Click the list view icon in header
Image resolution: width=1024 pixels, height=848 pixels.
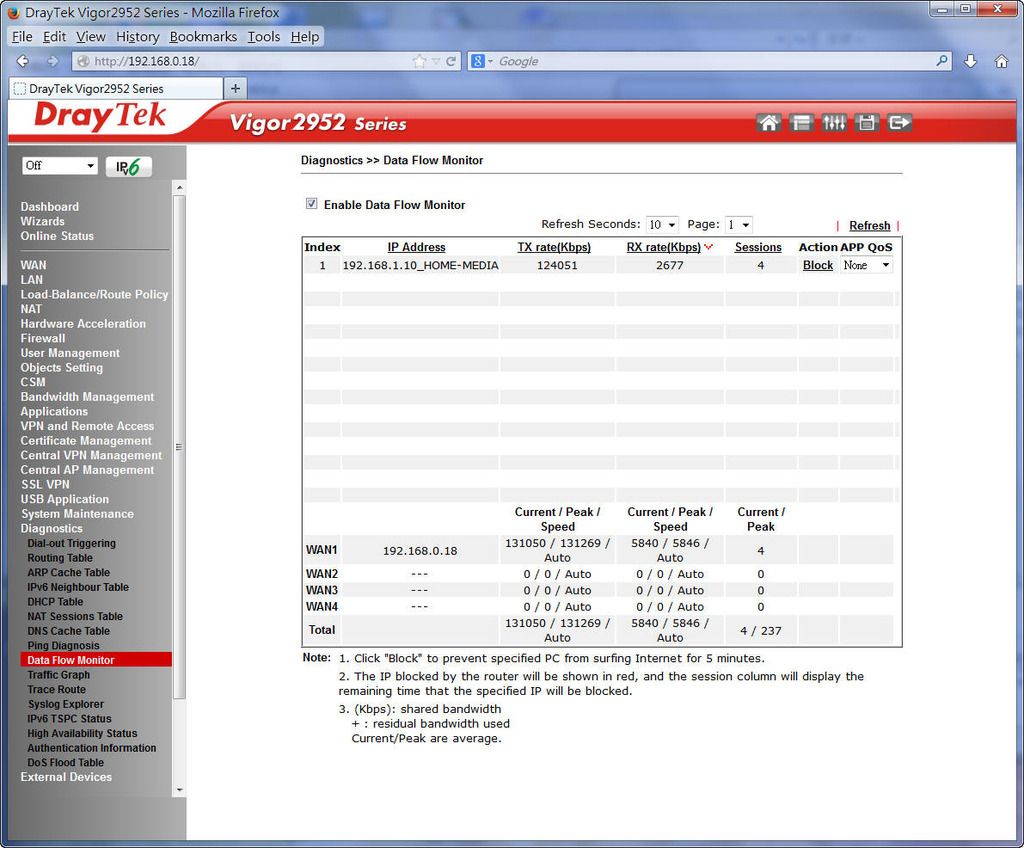pyautogui.click(x=801, y=122)
